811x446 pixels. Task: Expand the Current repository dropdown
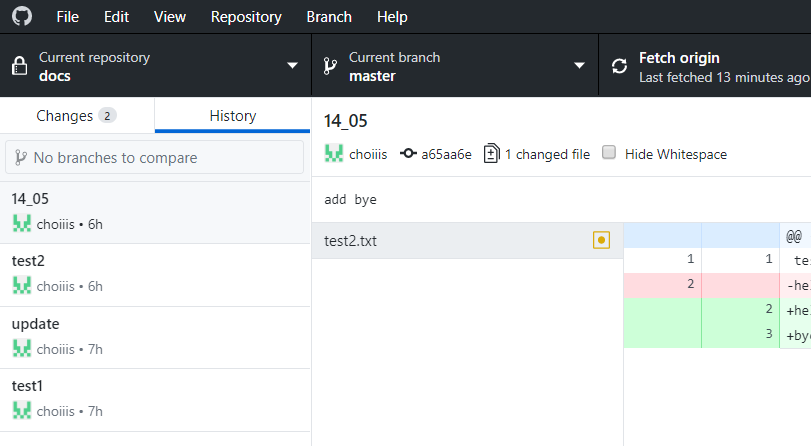click(292, 66)
